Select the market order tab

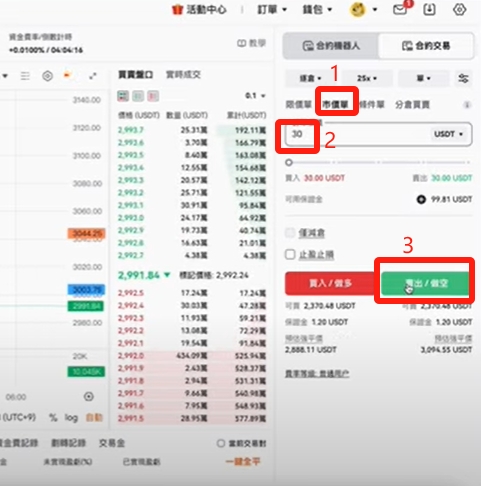pyautogui.click(x=335, y=104)
